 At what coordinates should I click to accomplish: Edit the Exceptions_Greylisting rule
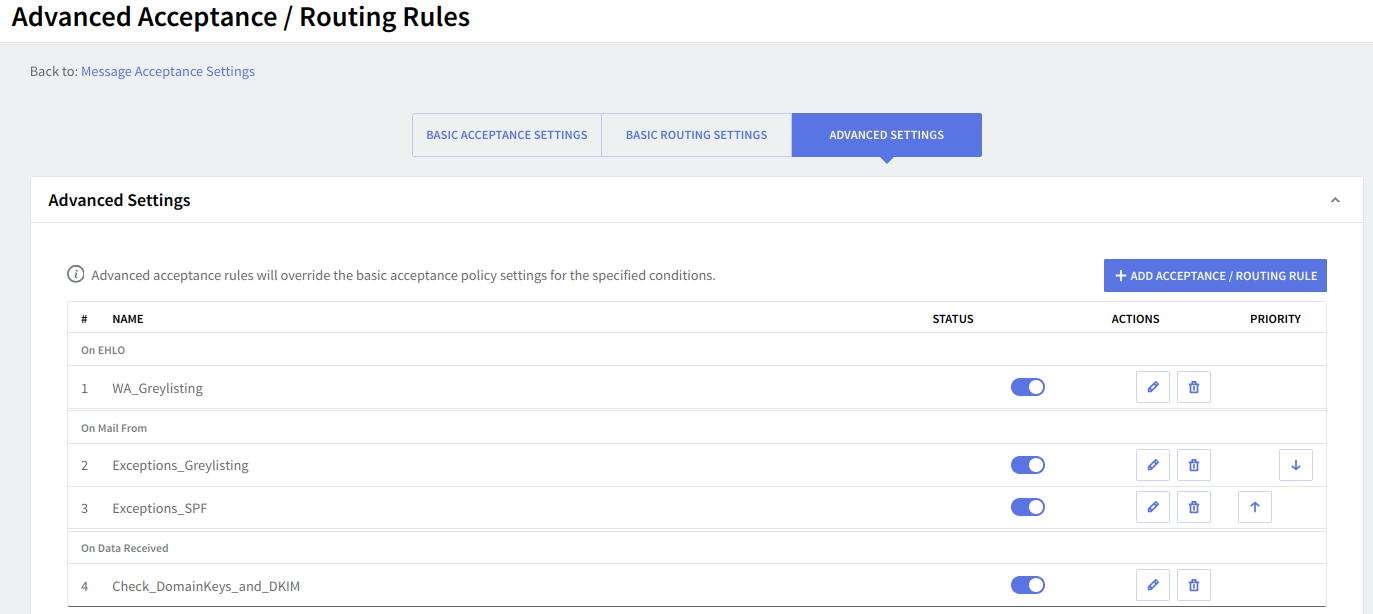(1152, 465)
